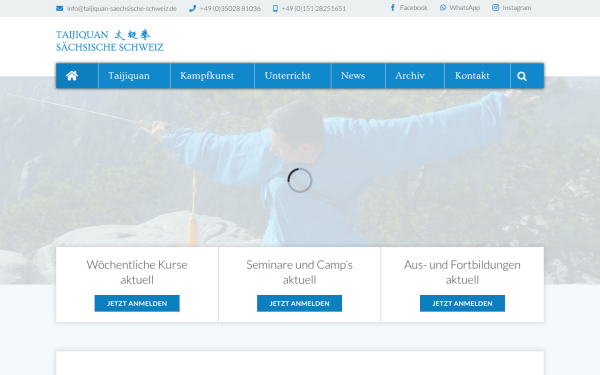The image size is (600, 375).
Task: Open the Kontakt menu item
Action: coord(472,76)
